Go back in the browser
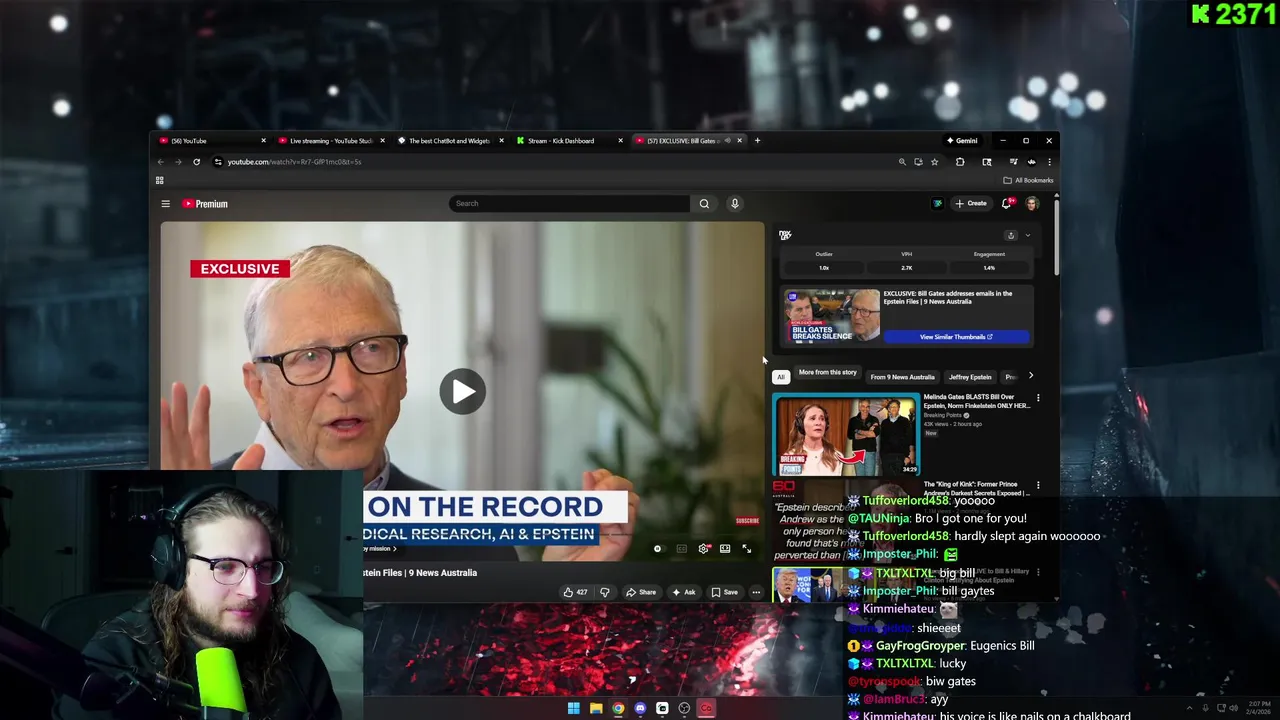 pos(160,162)
